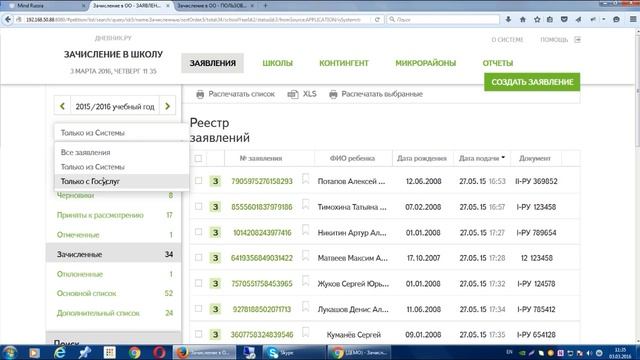
Task: Toggle the select-all checkbox in table header
Action: tap(198, 158)
